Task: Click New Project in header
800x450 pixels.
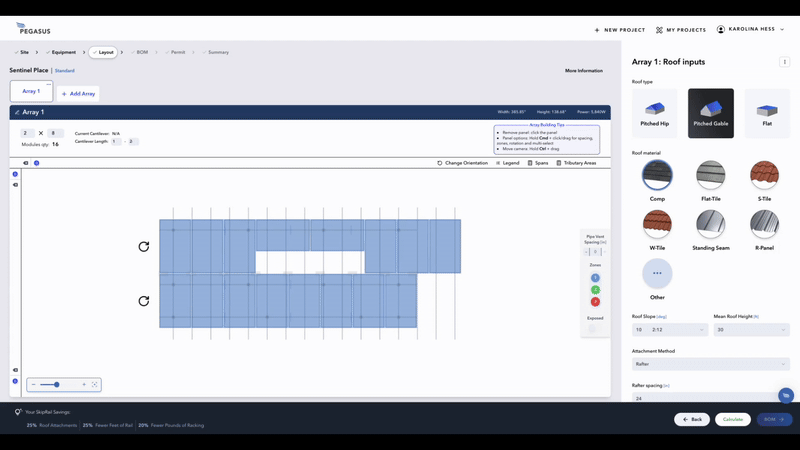Action: [x=620, y=30]
